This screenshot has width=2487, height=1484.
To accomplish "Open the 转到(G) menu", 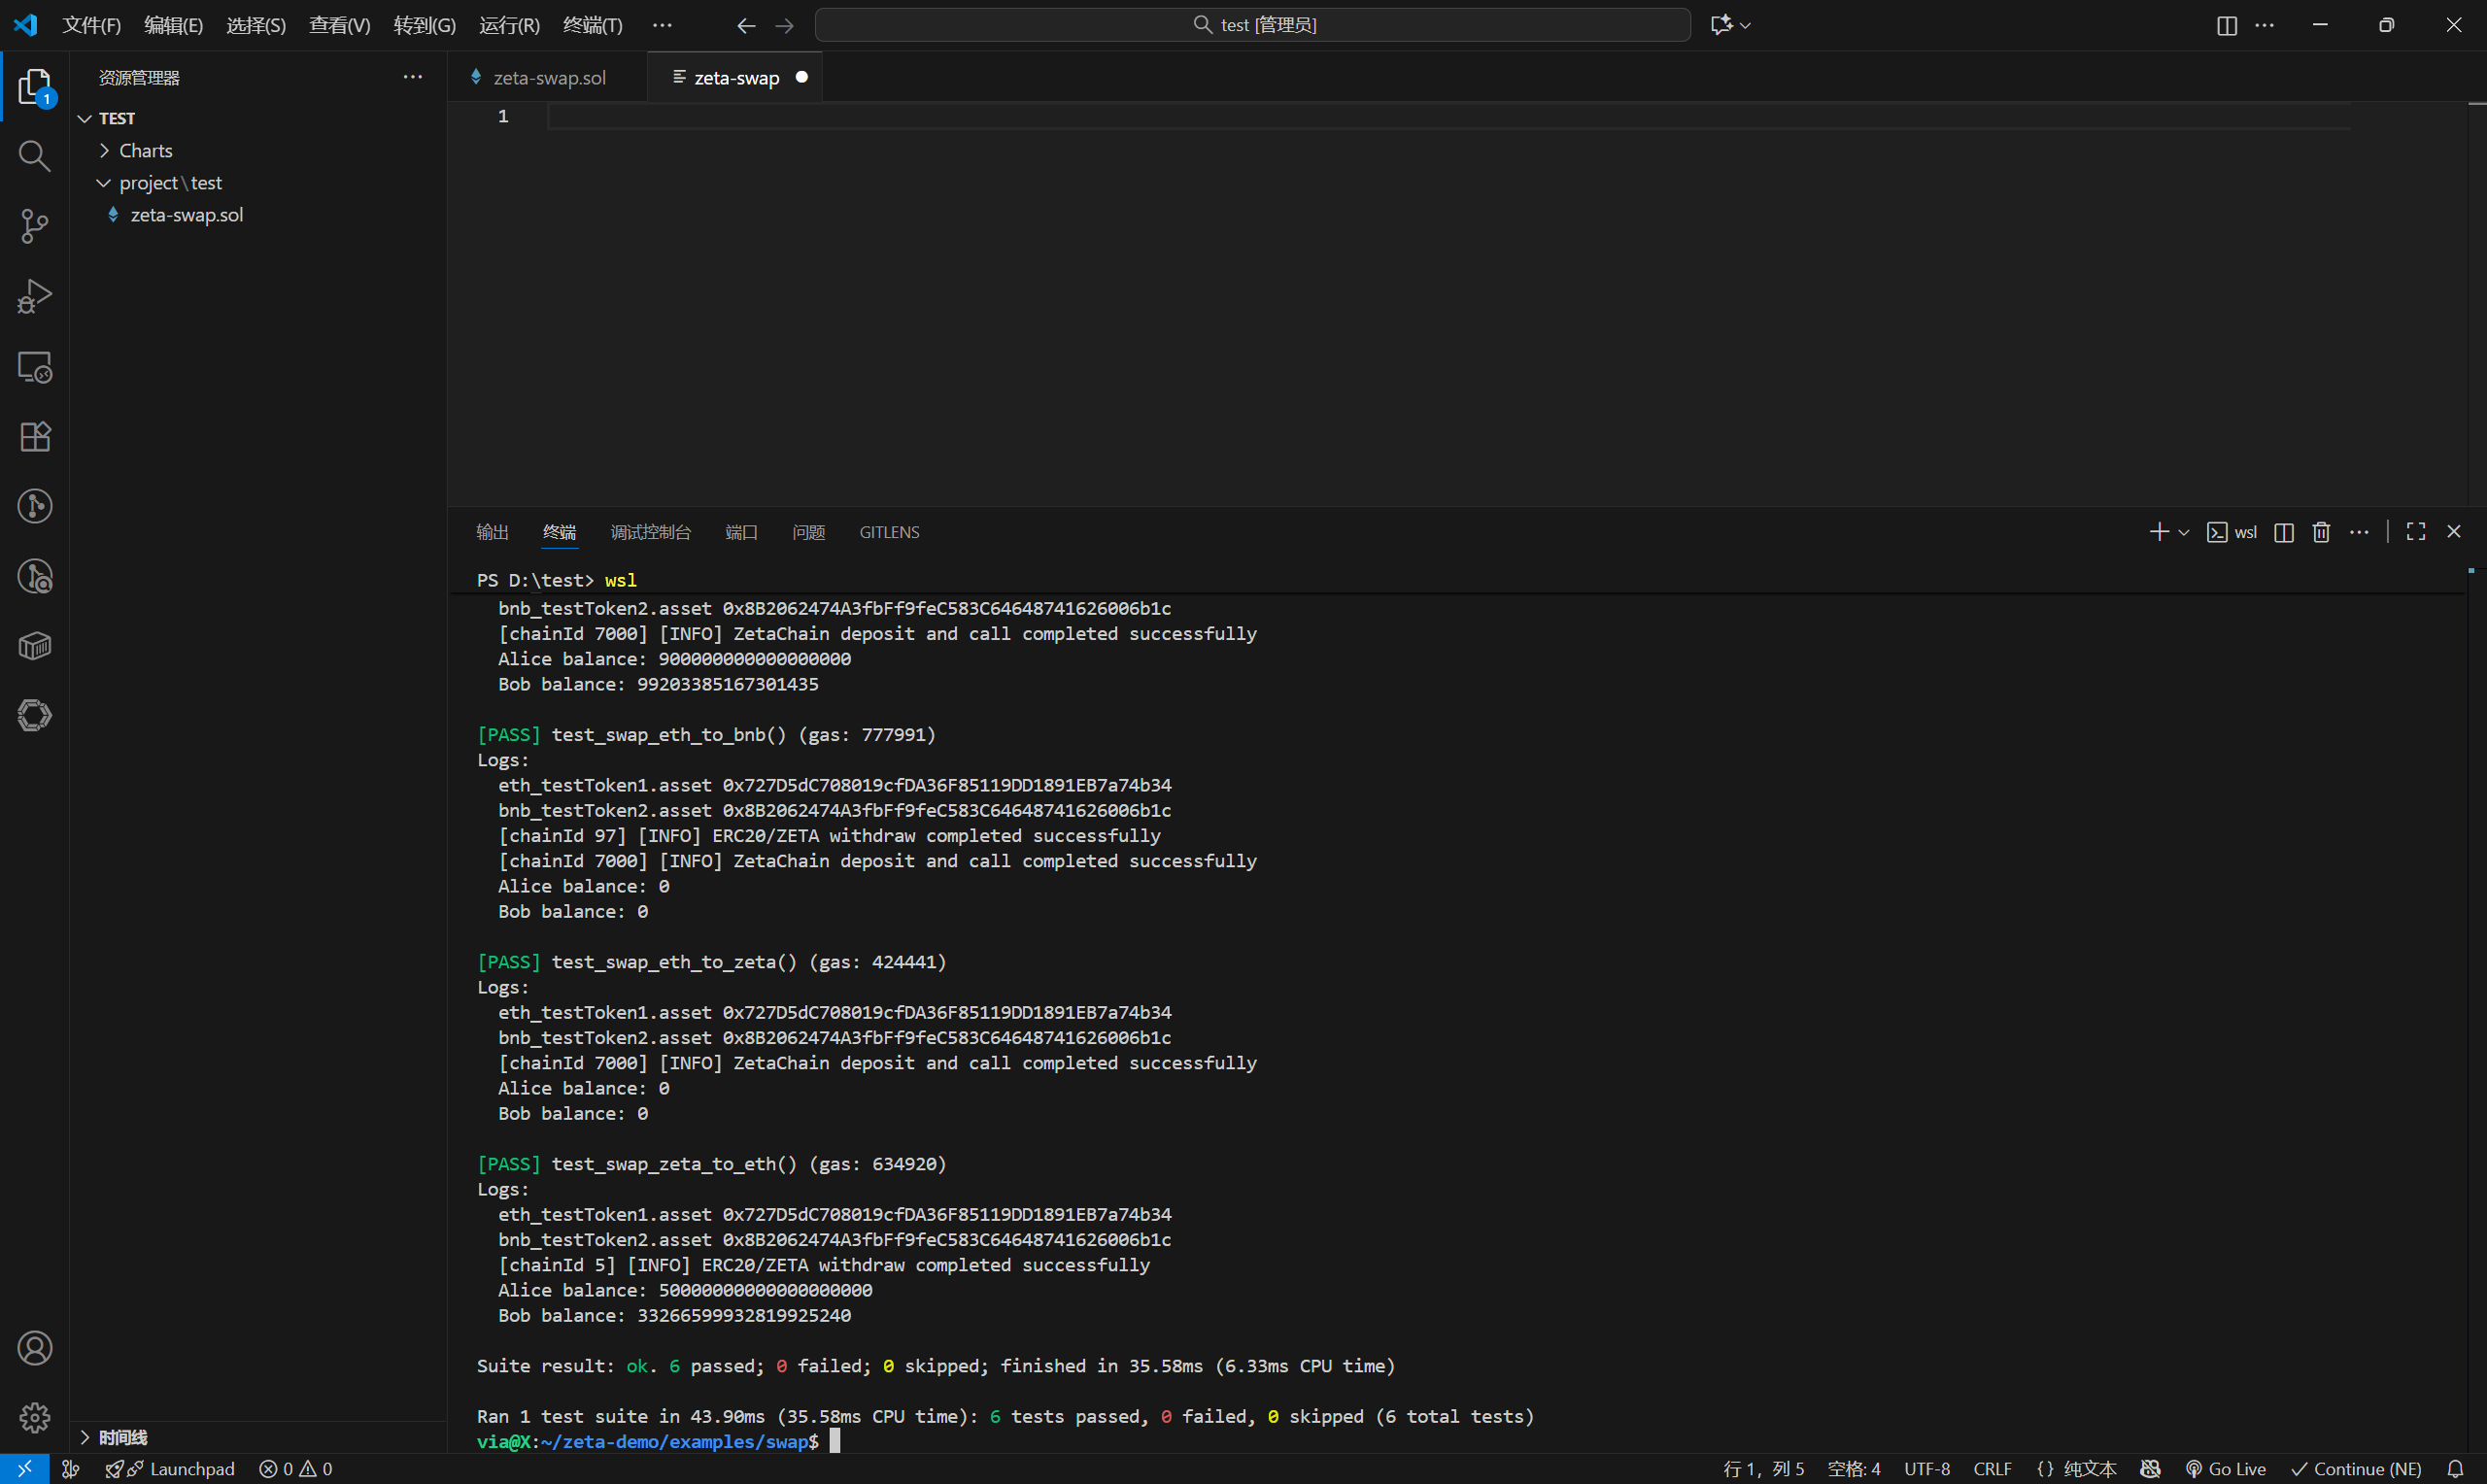I will pos(425,25).
